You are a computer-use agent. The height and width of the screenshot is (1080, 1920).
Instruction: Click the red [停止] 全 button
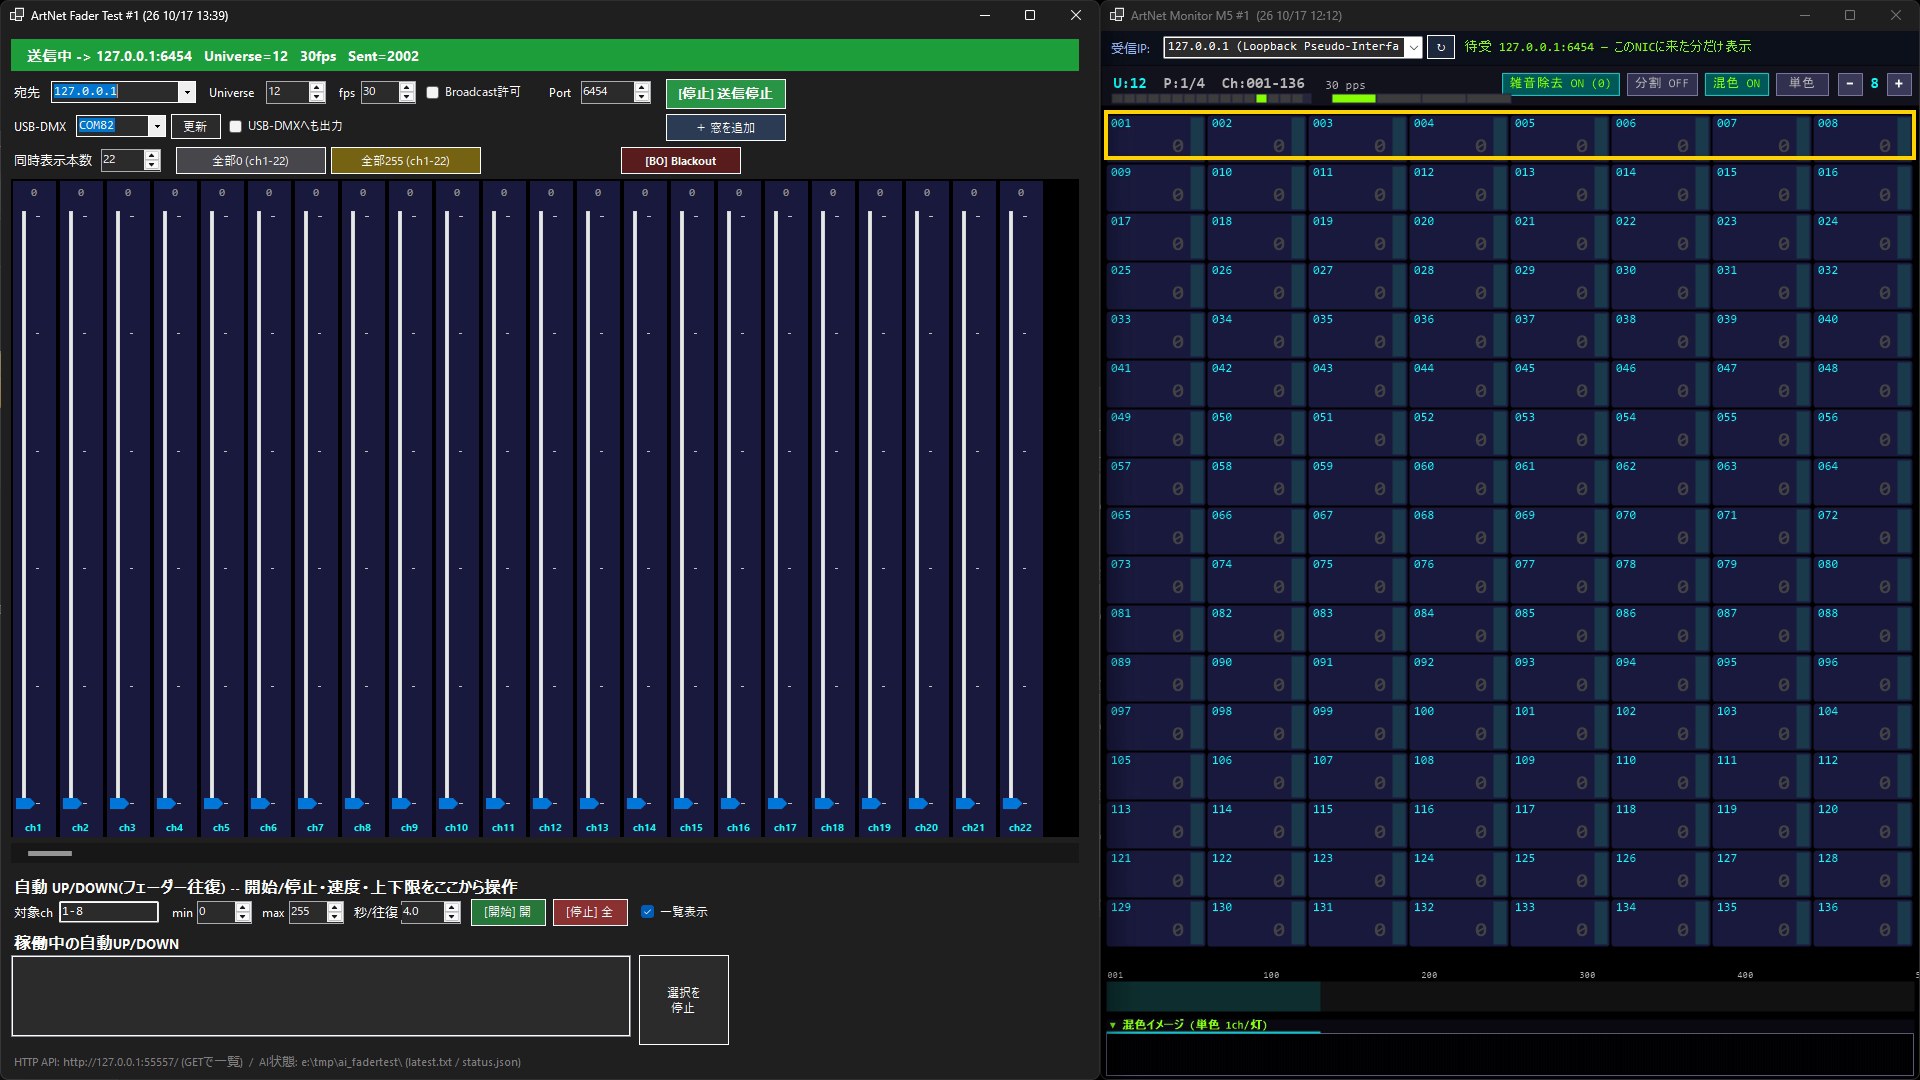tap(590, 912)
